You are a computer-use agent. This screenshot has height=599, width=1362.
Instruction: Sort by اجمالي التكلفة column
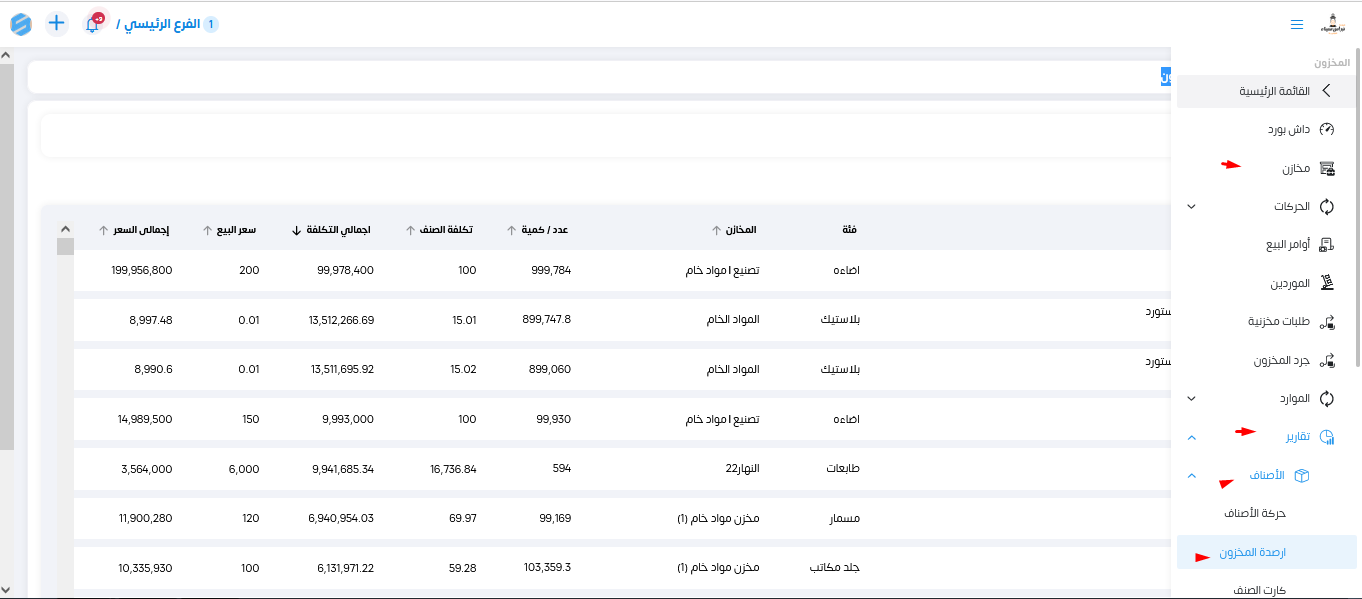(x=336, y=229)
